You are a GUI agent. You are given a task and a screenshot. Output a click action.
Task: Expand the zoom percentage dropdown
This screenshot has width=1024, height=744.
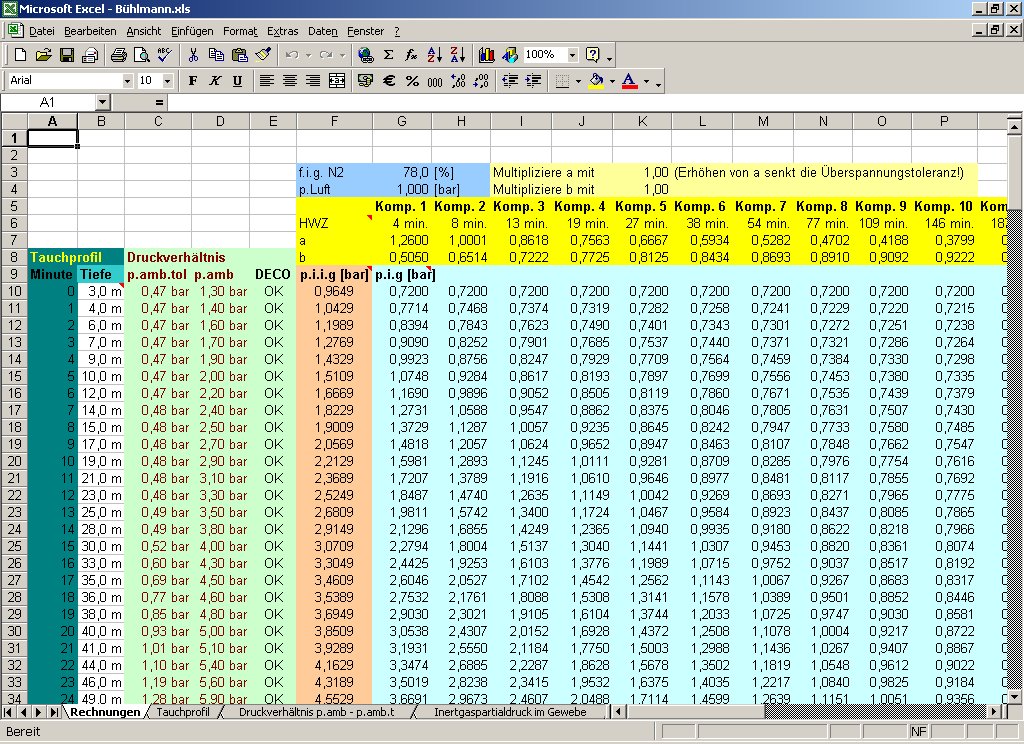pos(573,55)
